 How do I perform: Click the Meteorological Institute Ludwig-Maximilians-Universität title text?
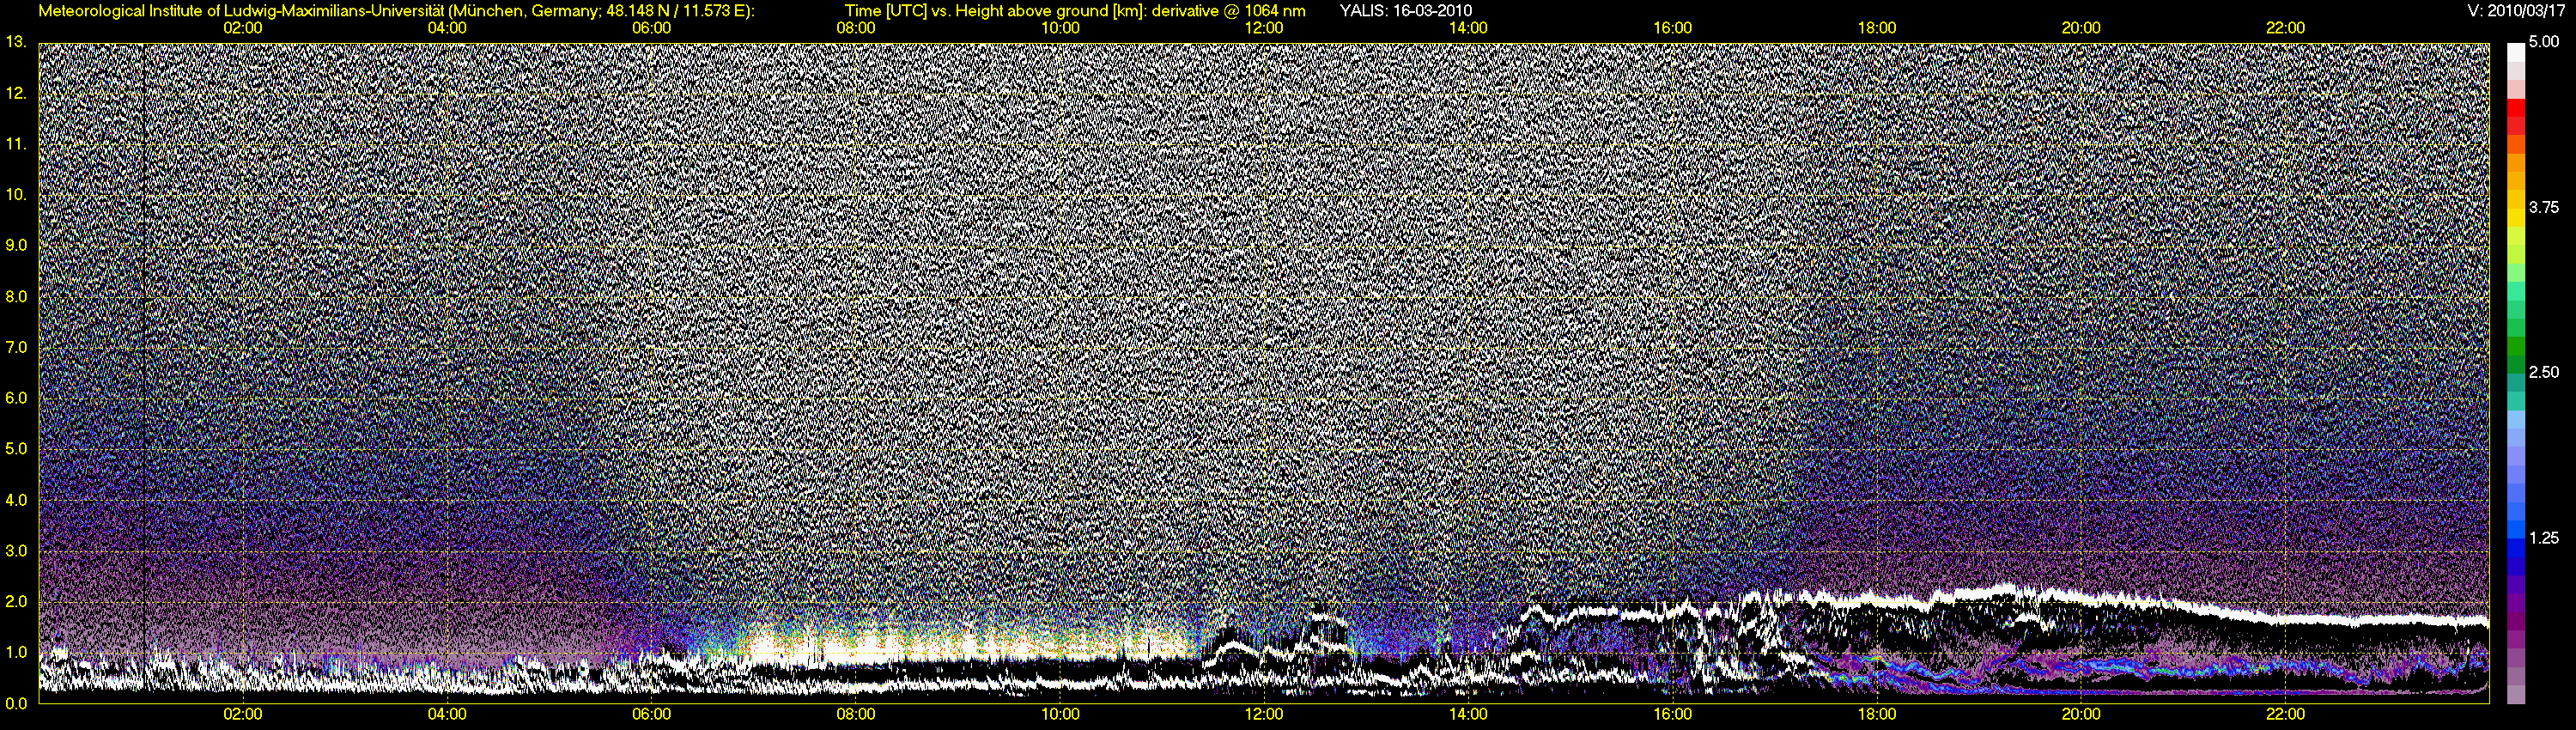tap(397, 11)
